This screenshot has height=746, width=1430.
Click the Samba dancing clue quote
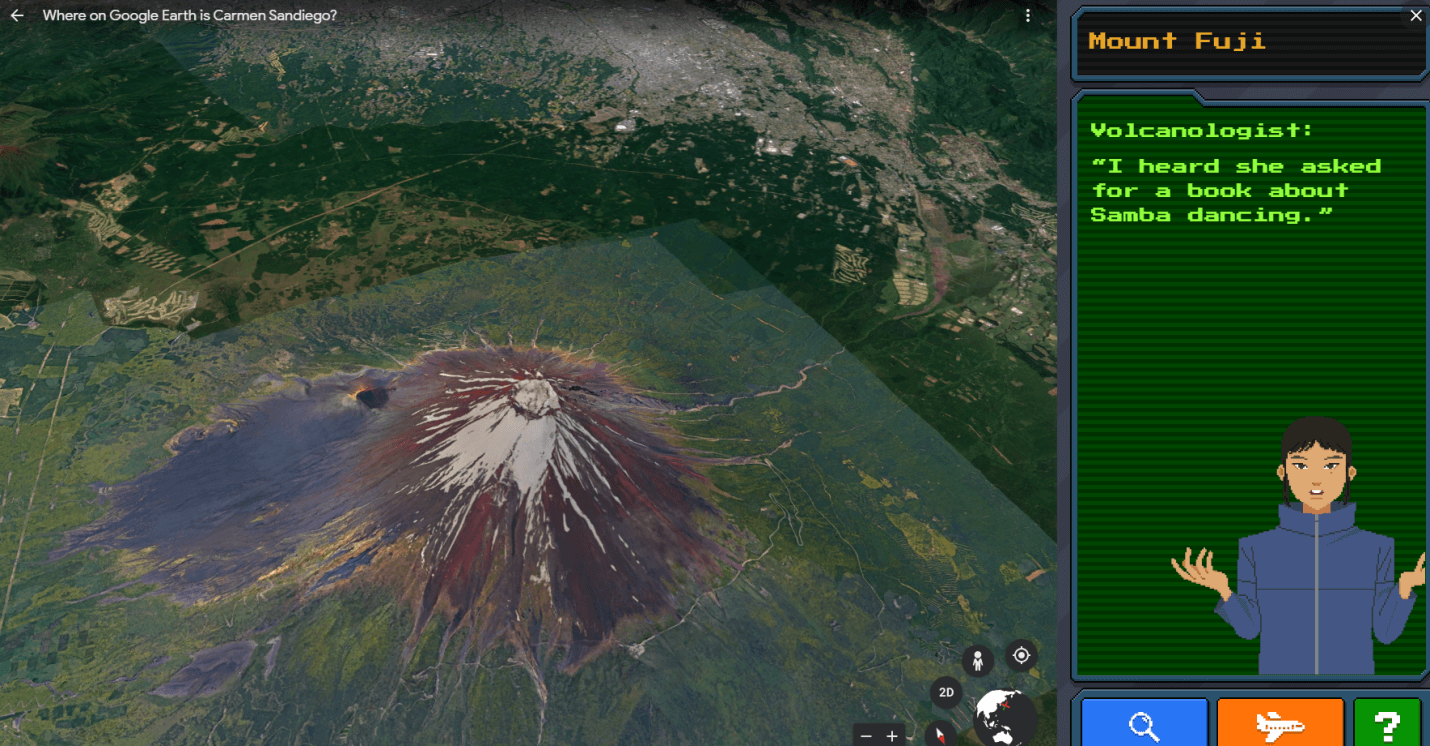[x=1236, y=190]
